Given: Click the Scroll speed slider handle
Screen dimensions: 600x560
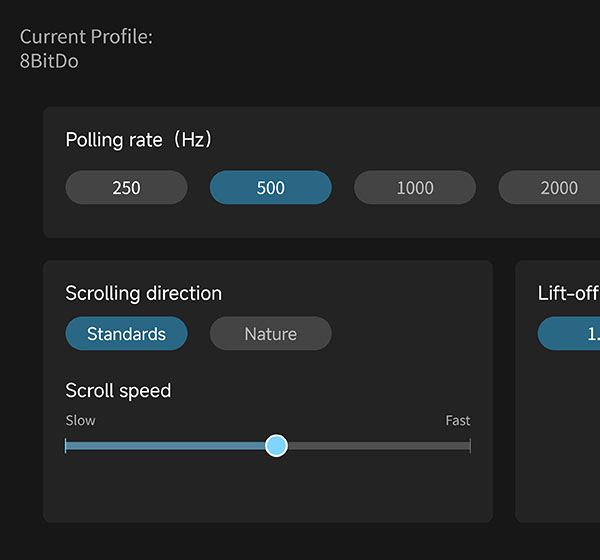Looking at the screenshot, I should click(276, 446).
